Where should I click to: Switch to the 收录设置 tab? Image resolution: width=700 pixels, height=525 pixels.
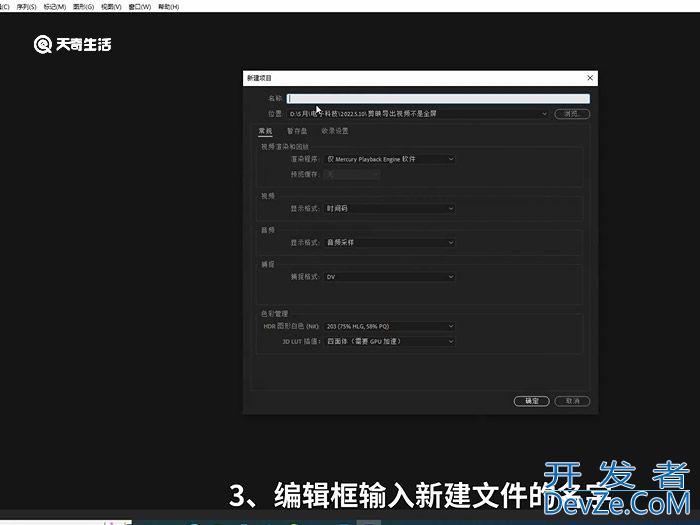point(335,131)
